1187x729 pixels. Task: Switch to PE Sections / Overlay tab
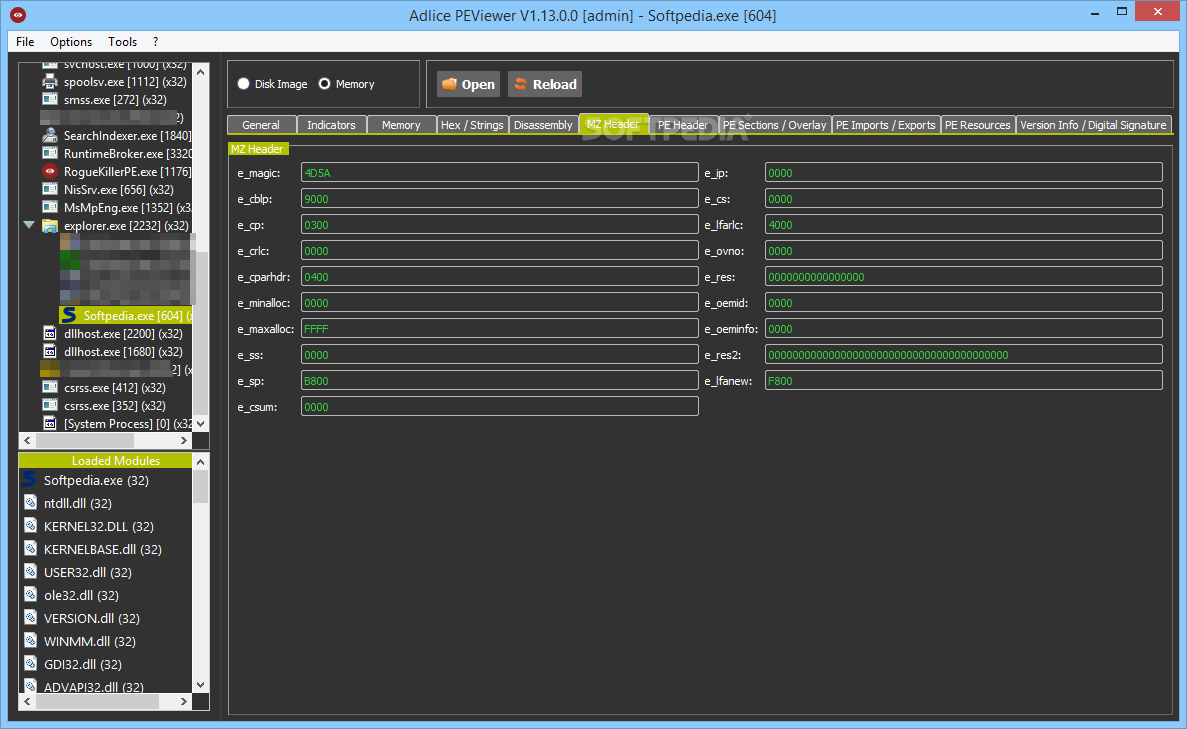coord(775,125)
